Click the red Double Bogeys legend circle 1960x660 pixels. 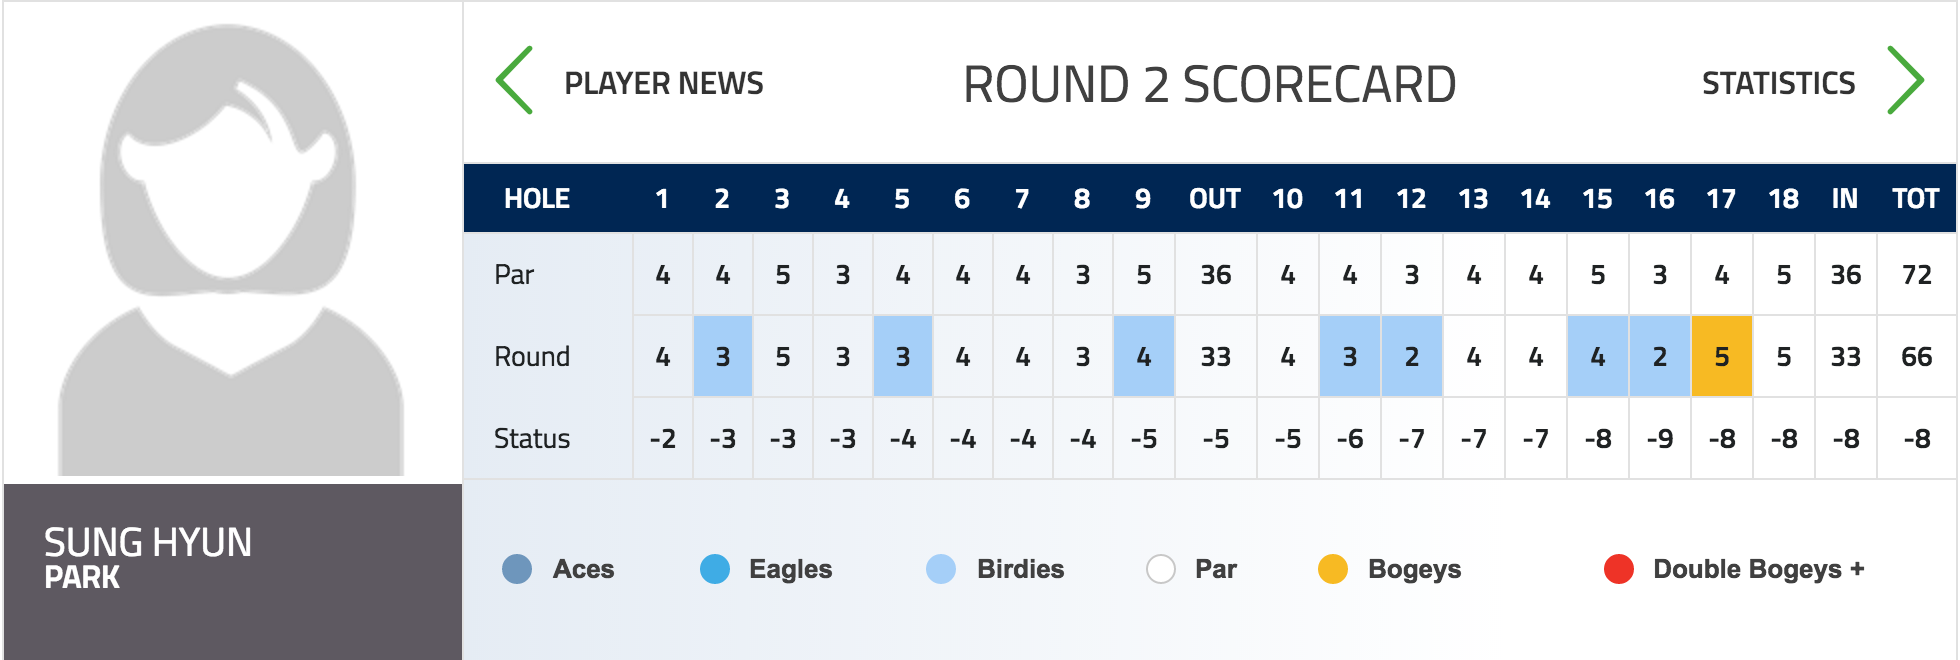click(1619, 569)
